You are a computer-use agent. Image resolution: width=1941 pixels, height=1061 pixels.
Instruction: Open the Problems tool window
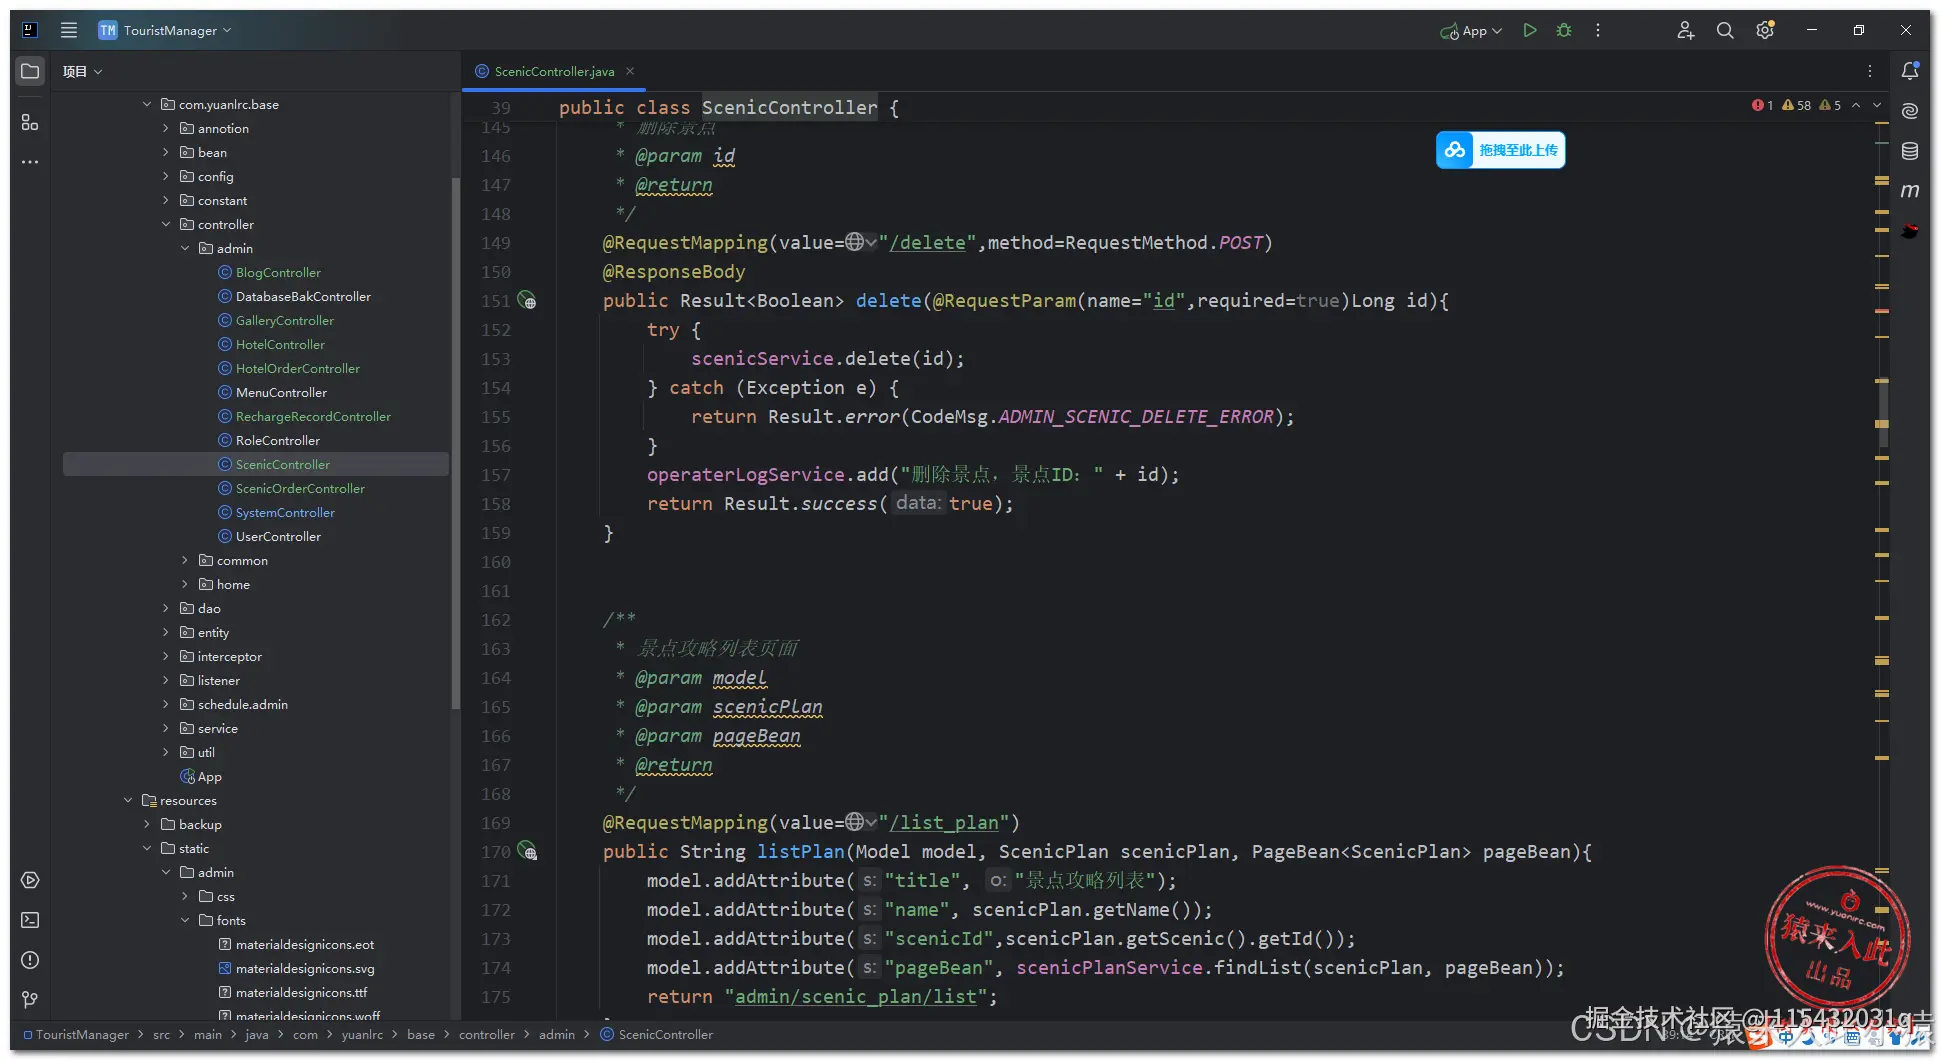[30, 960]
